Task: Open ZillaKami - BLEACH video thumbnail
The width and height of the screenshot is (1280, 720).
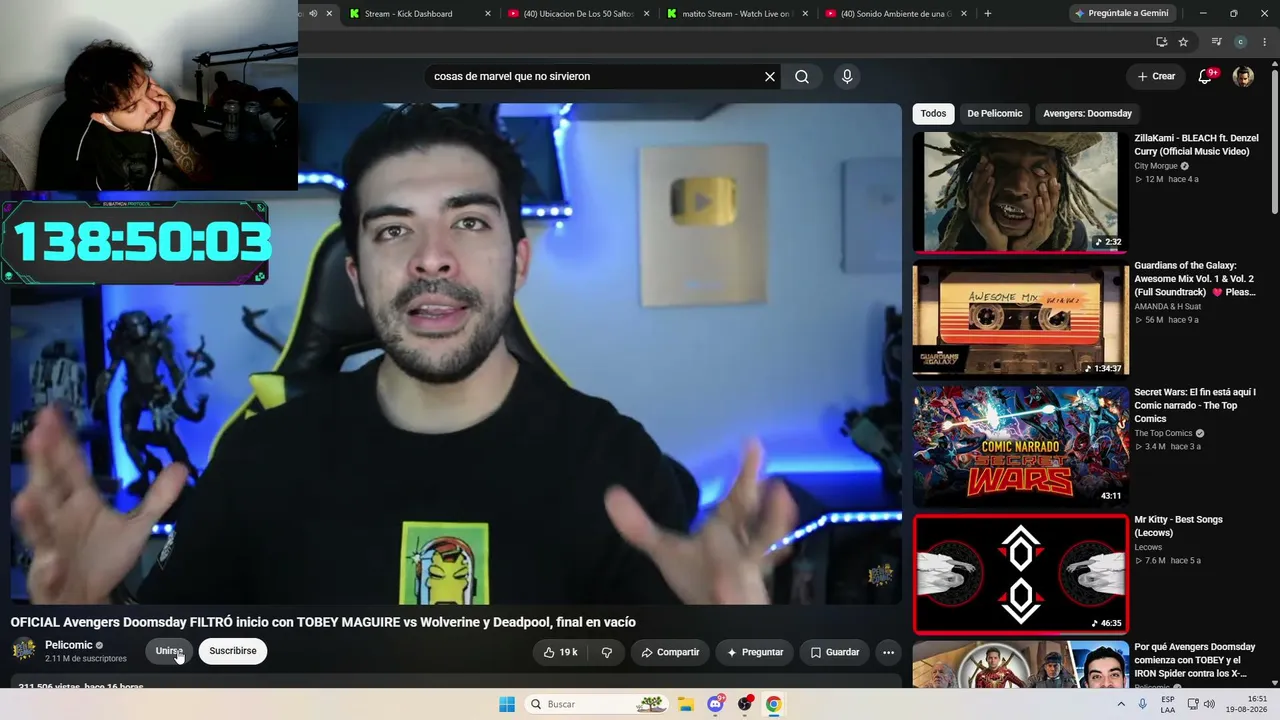Action: 1020,192
